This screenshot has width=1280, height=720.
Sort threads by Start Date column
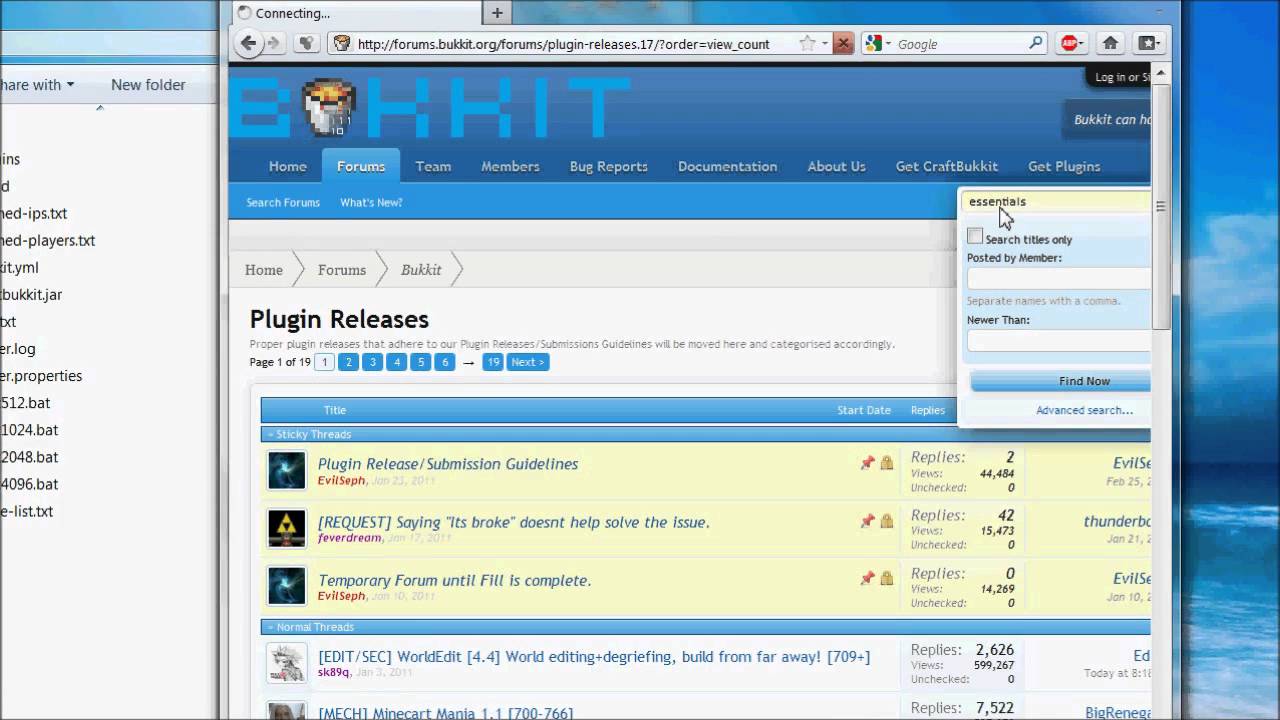click(x=864, y=410)
